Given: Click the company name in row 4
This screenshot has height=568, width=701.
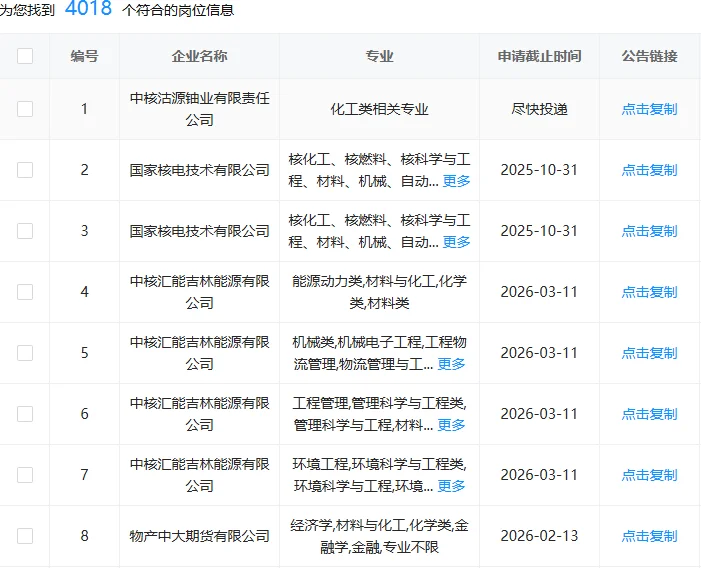Looking at the screenshot, I should (x=199, y=292).
